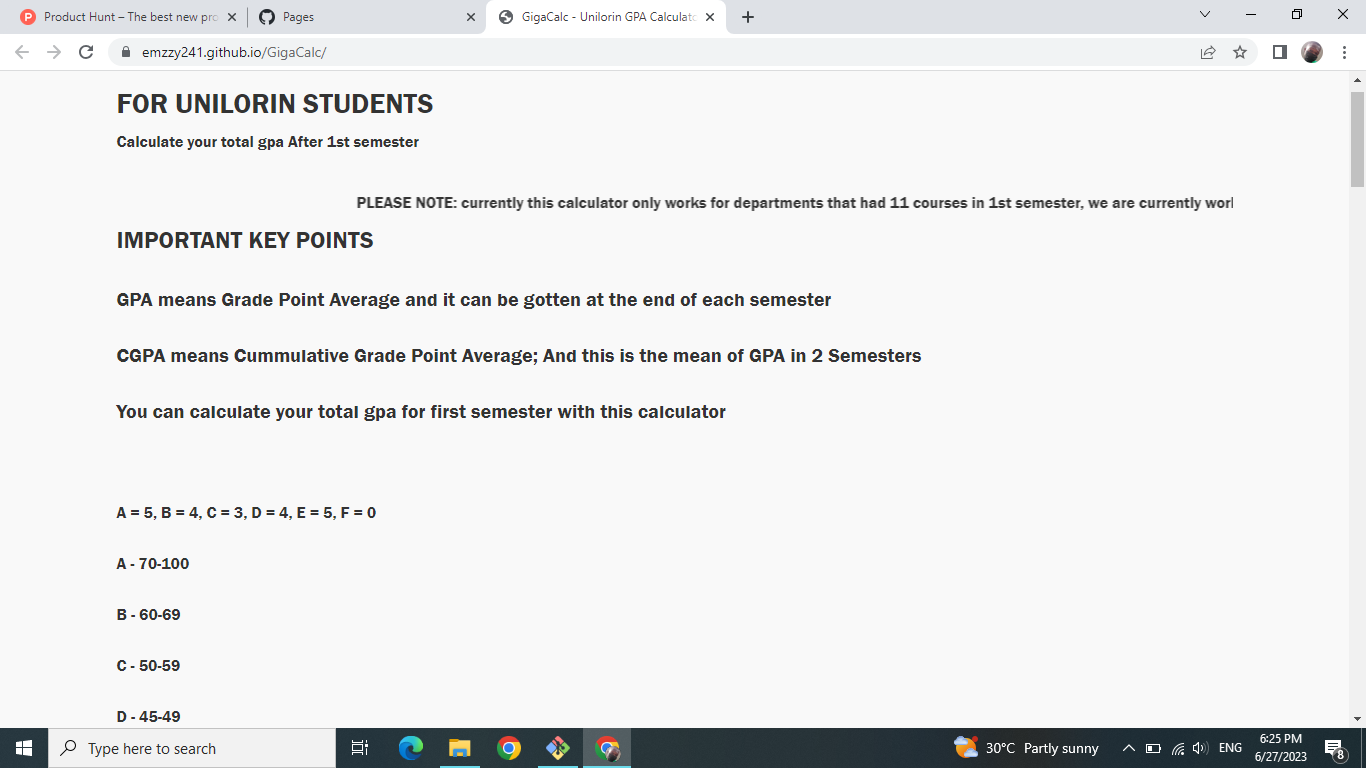
Task: Close the GigaCalc tab
Action: [x=710, y=17]
